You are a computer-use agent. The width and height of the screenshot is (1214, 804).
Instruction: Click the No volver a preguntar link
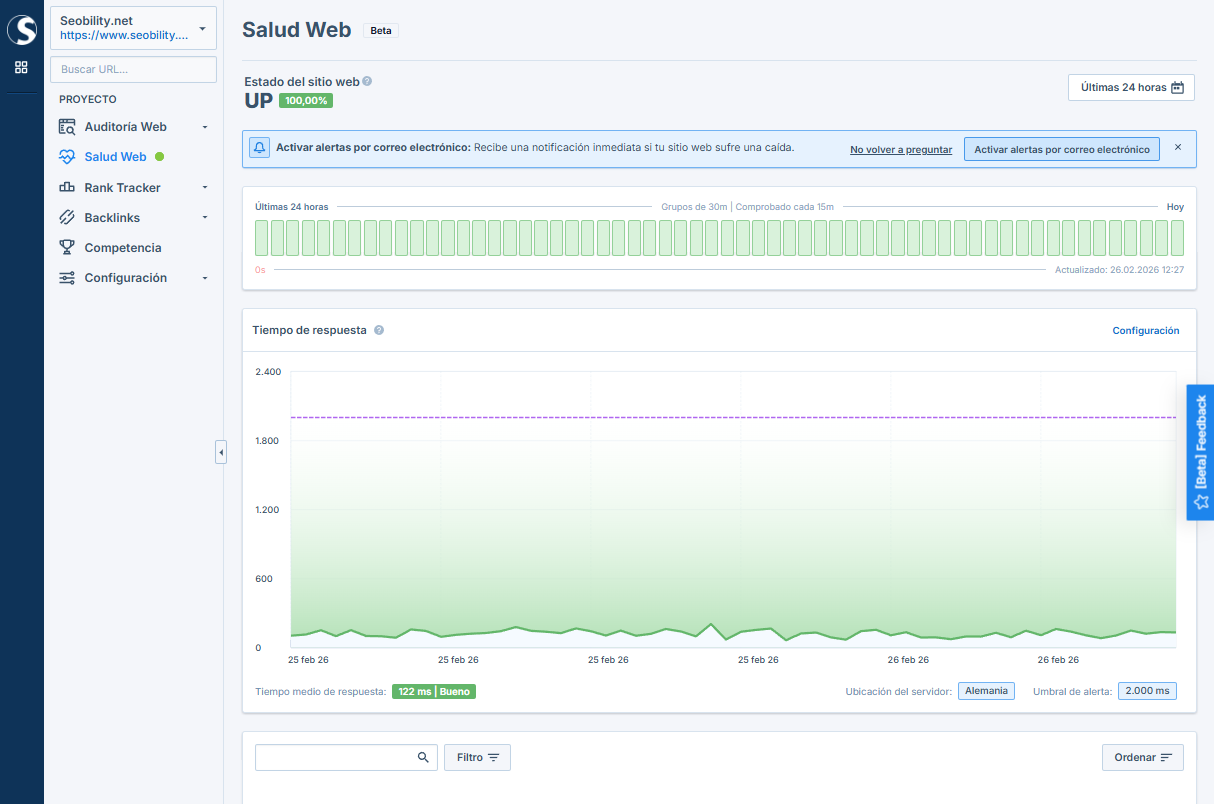900,150
